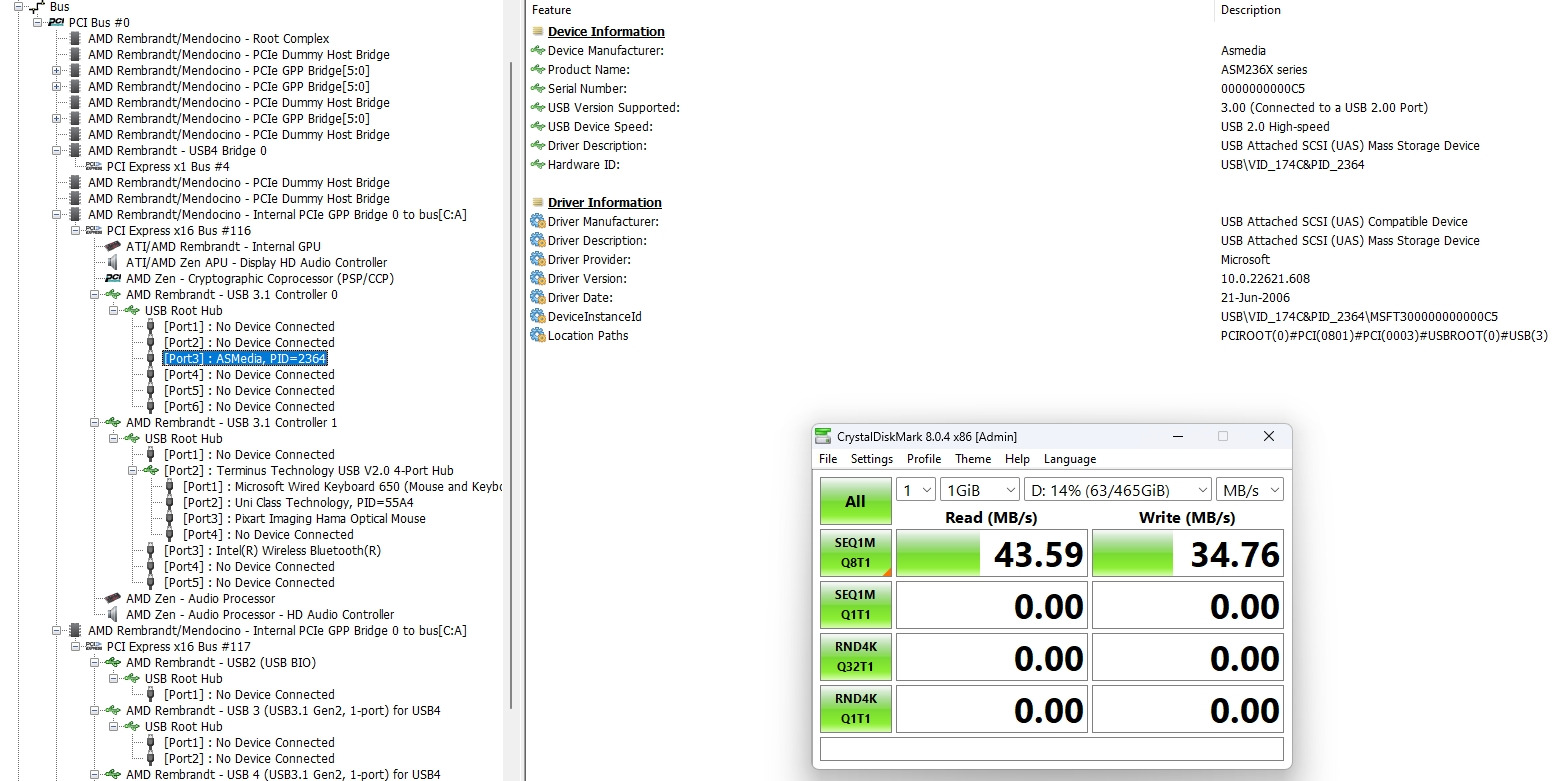Image resolution: width=1555 pixels, height=781 pixels.
Task: Click the SEQ1M Q1T1 test button
Action: tap(855, 605)
